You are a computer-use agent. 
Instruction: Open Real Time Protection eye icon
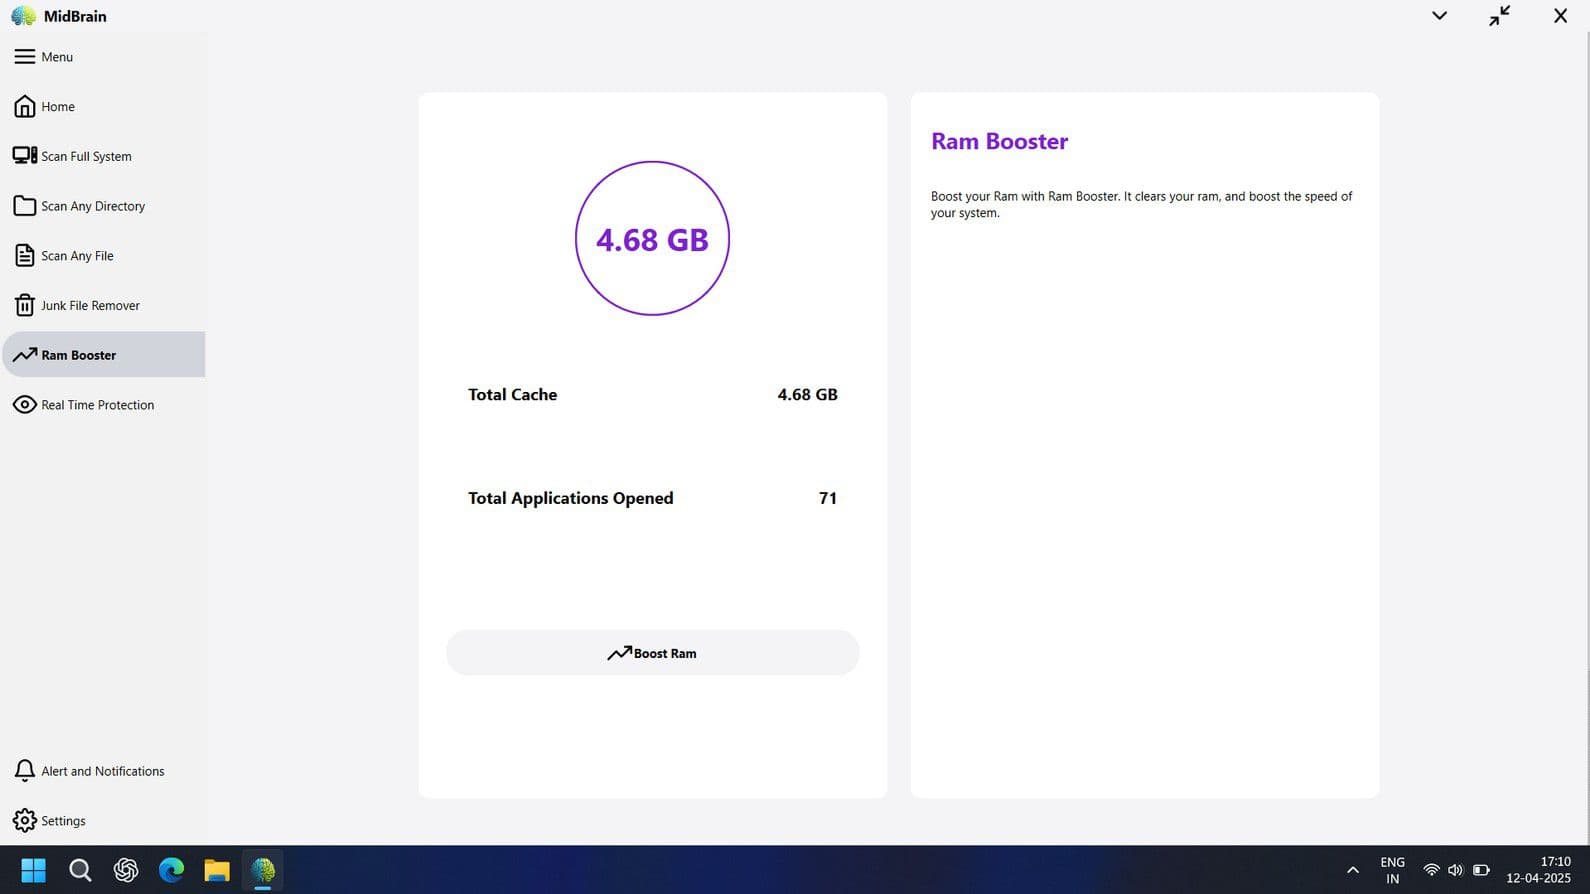(25, 405)
